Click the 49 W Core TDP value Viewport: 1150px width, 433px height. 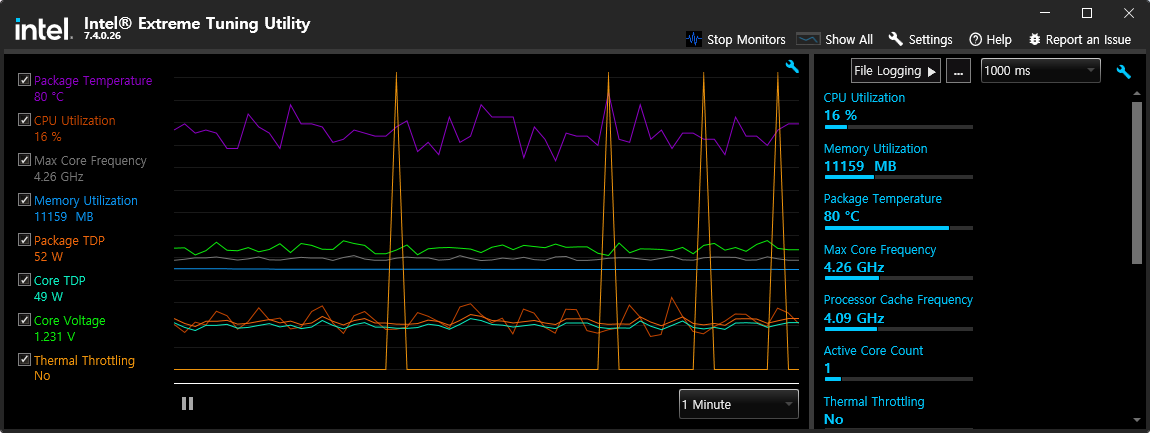click(48, 296)
